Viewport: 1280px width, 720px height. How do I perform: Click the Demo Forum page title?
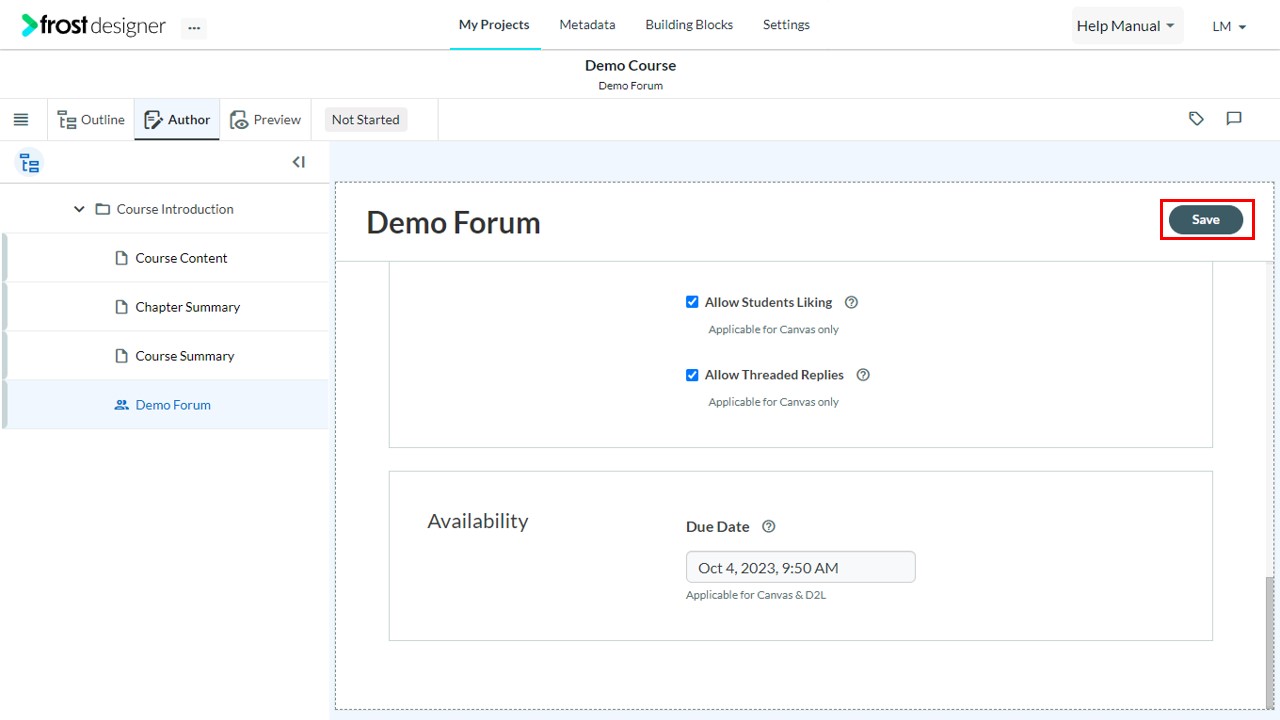(453, 222)
